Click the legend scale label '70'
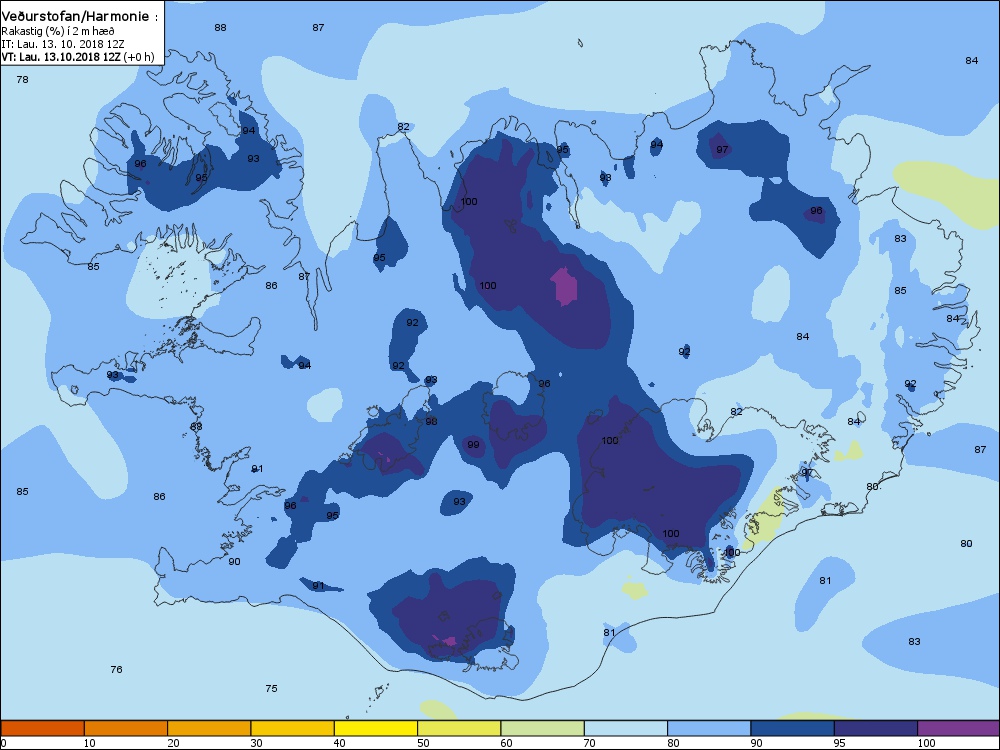The height and width of the screenshot is (750, 1000). [589, 743]
